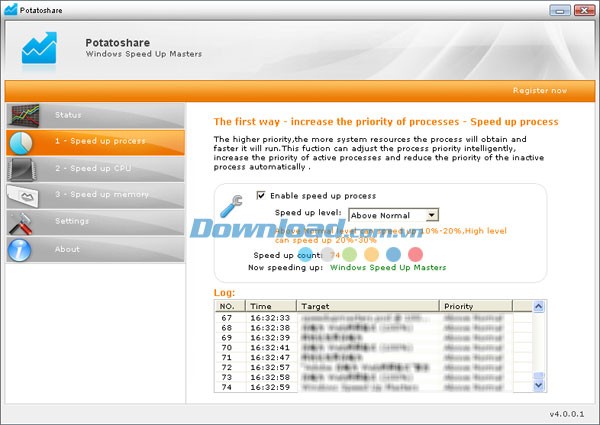Click the Priority column header
The height and width of the screenshot is (425, 600).
click(x=476, y=306)
